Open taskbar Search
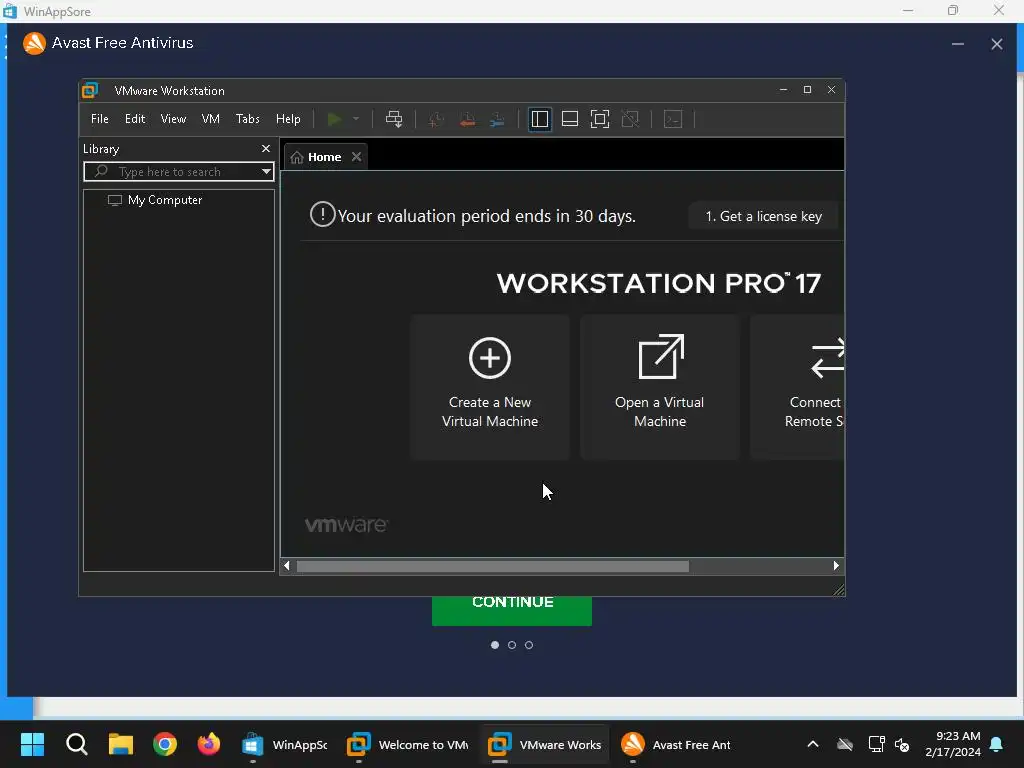 (76, 744)
